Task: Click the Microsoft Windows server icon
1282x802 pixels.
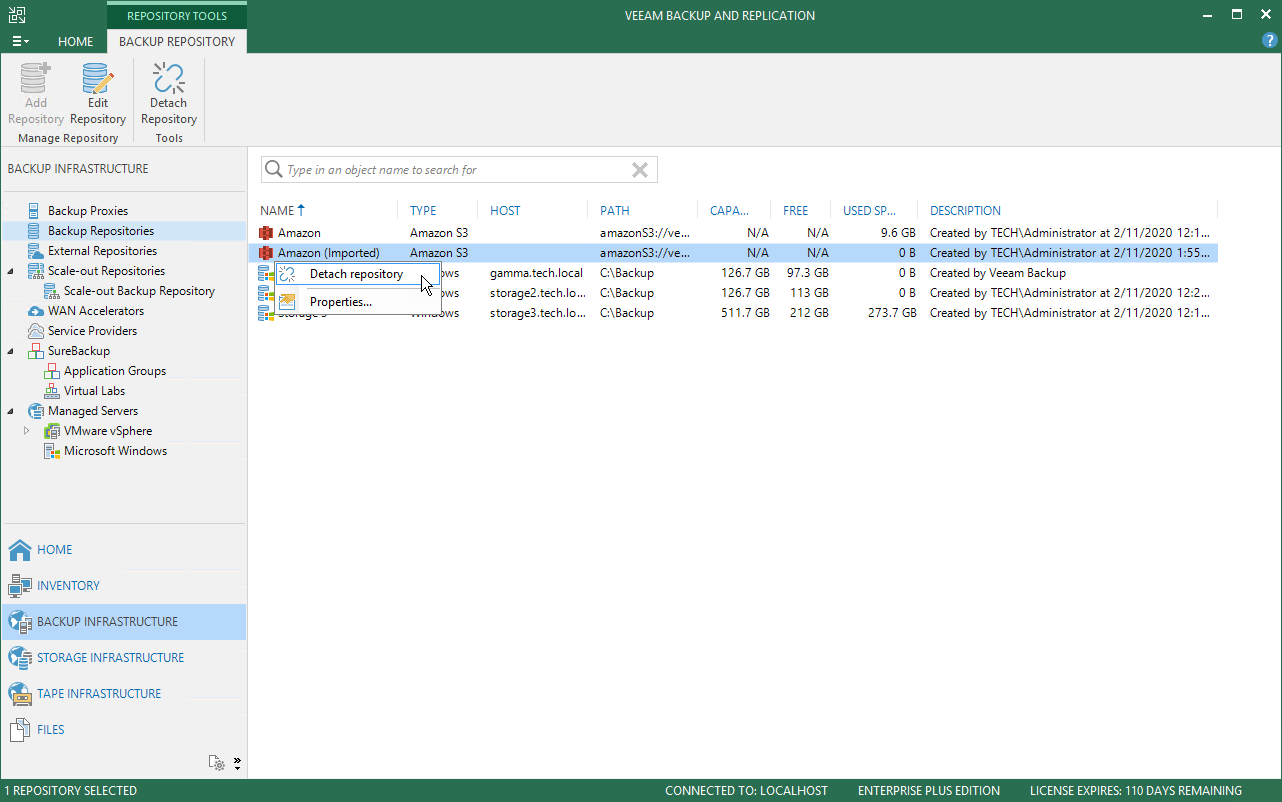Action: tap(52, 451)
